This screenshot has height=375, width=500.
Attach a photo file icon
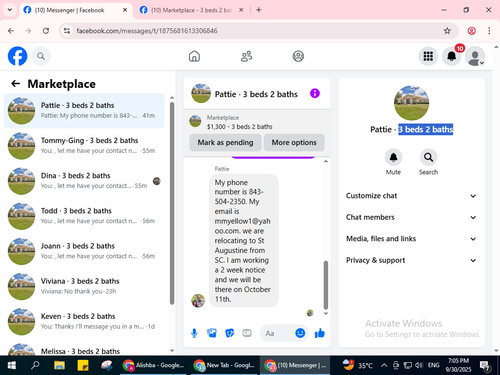(212, 333)
